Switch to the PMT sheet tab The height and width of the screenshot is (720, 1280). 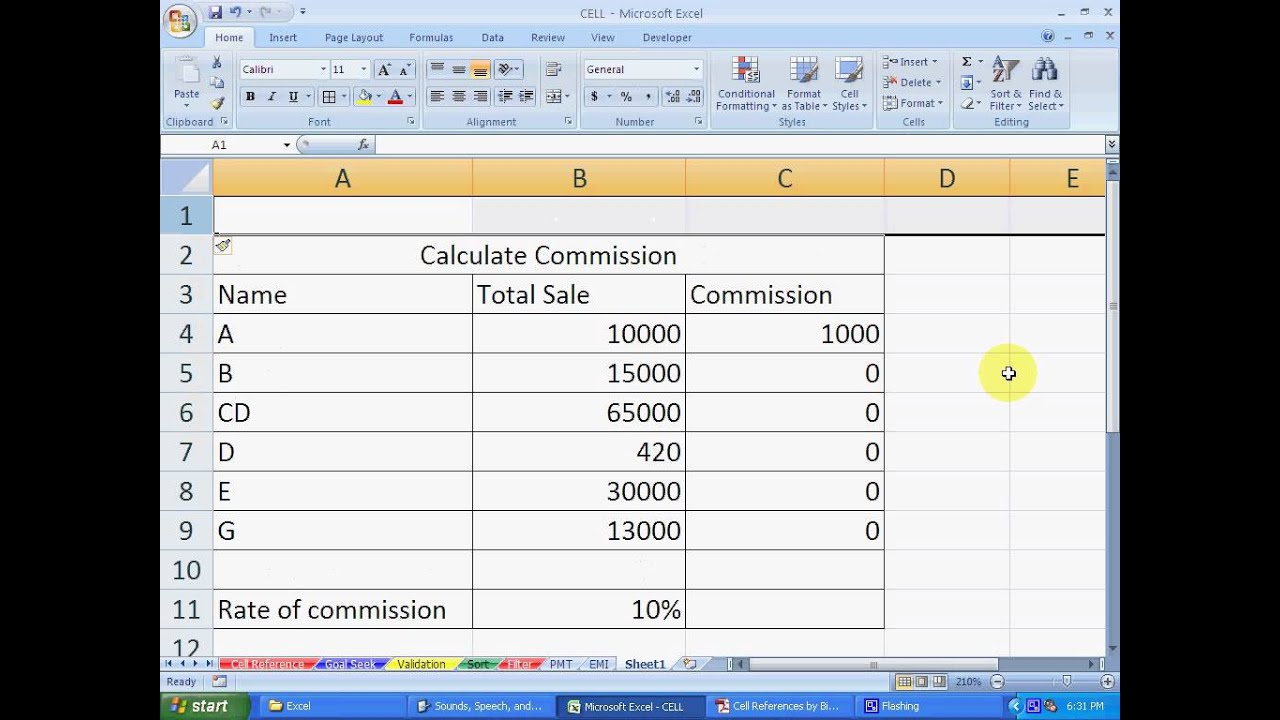561,664
